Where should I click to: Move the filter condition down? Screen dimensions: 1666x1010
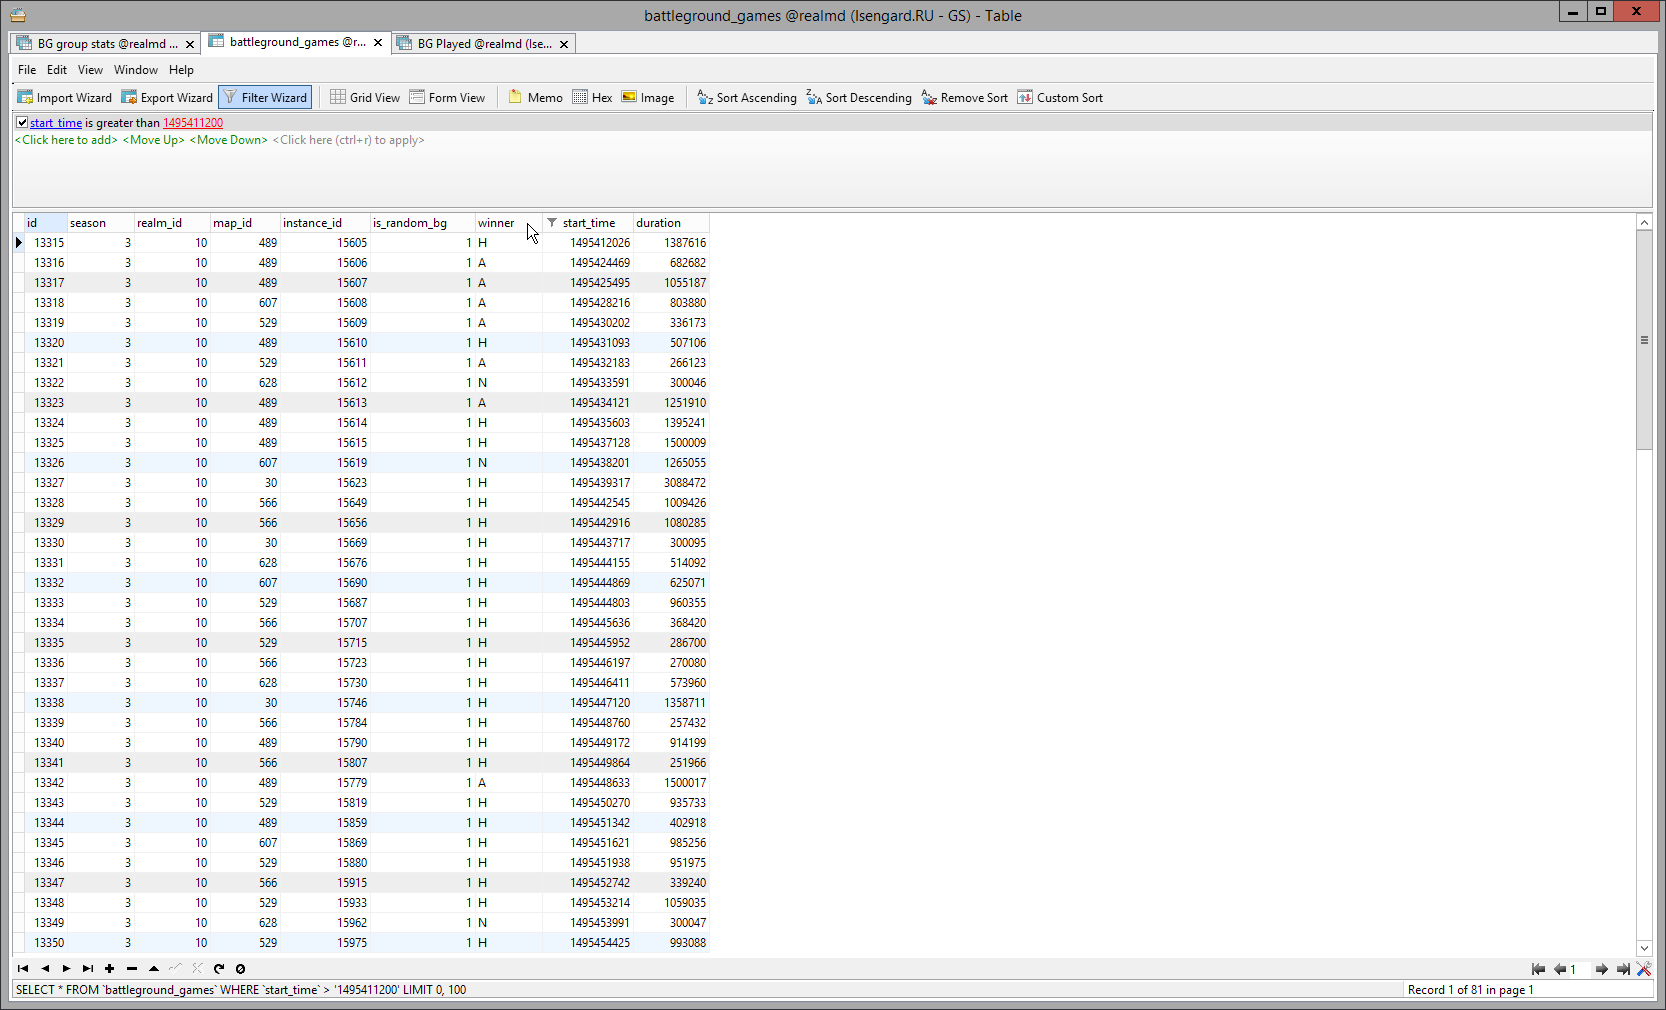(228, 140)
